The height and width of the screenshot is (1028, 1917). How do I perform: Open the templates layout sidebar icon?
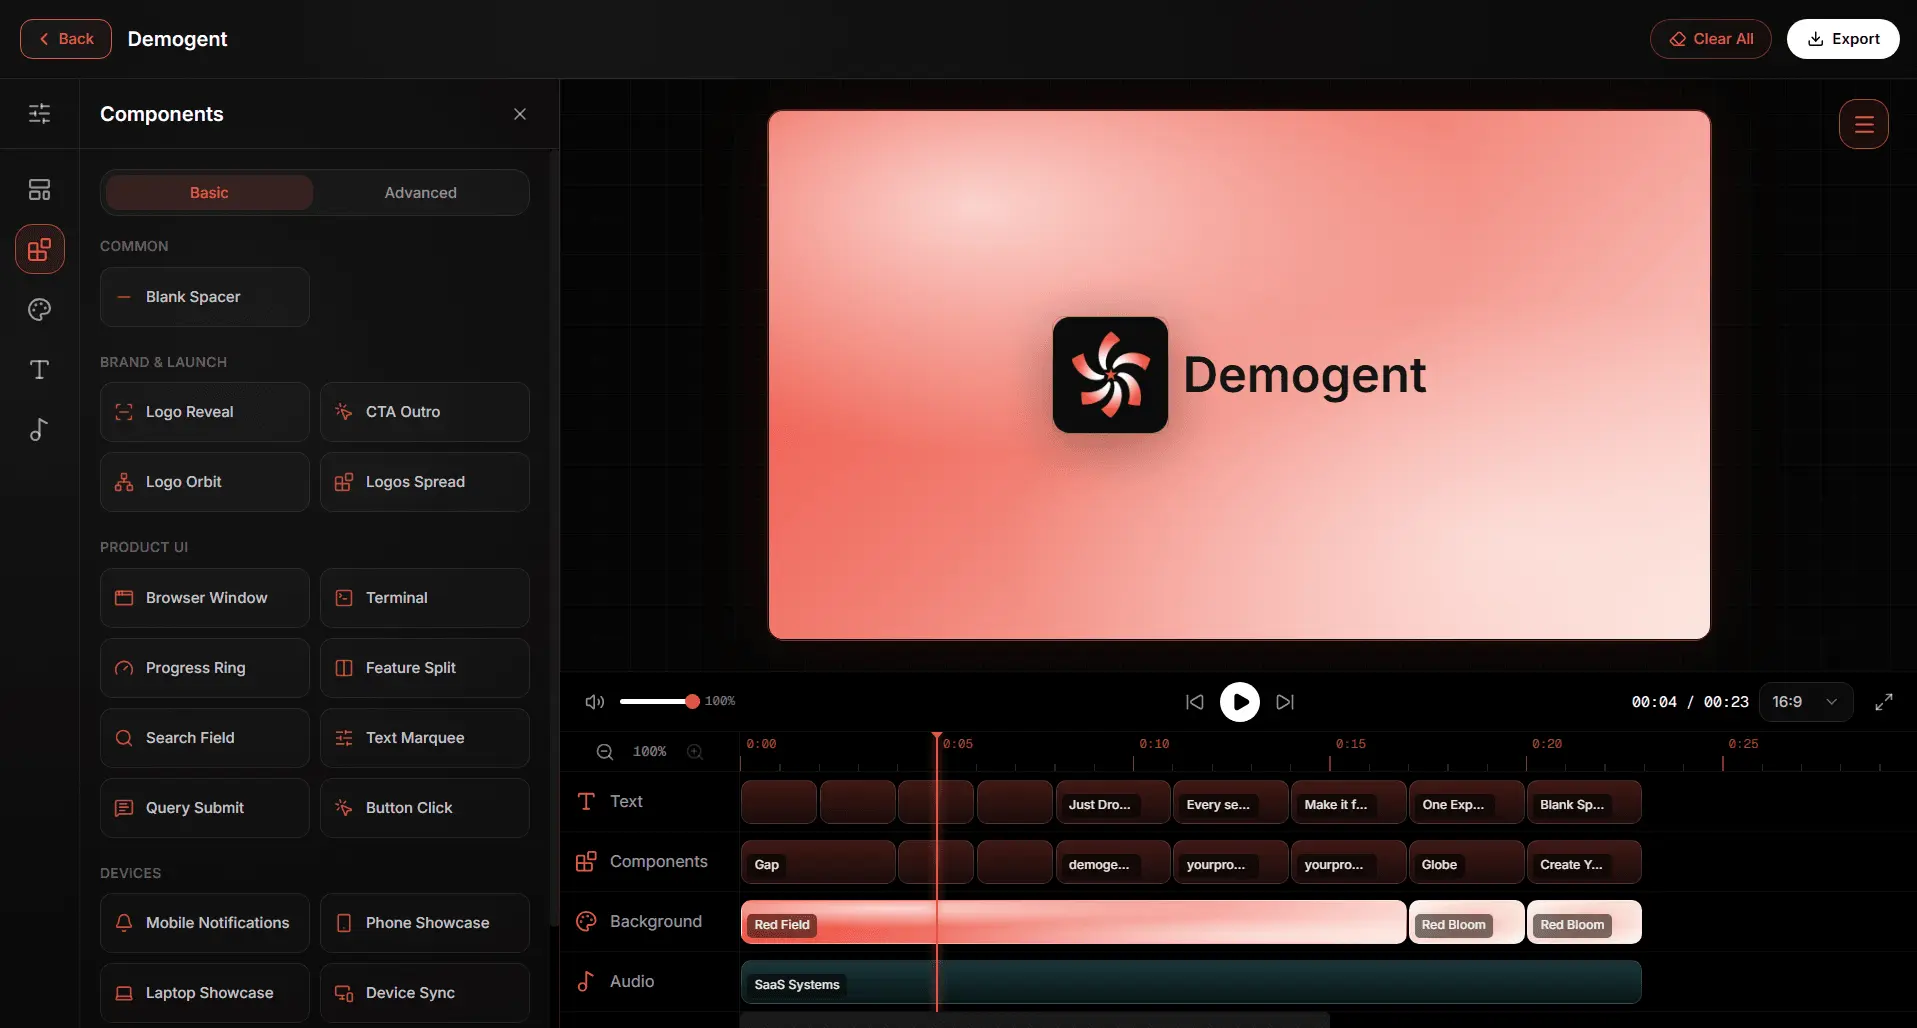(39, 190)
